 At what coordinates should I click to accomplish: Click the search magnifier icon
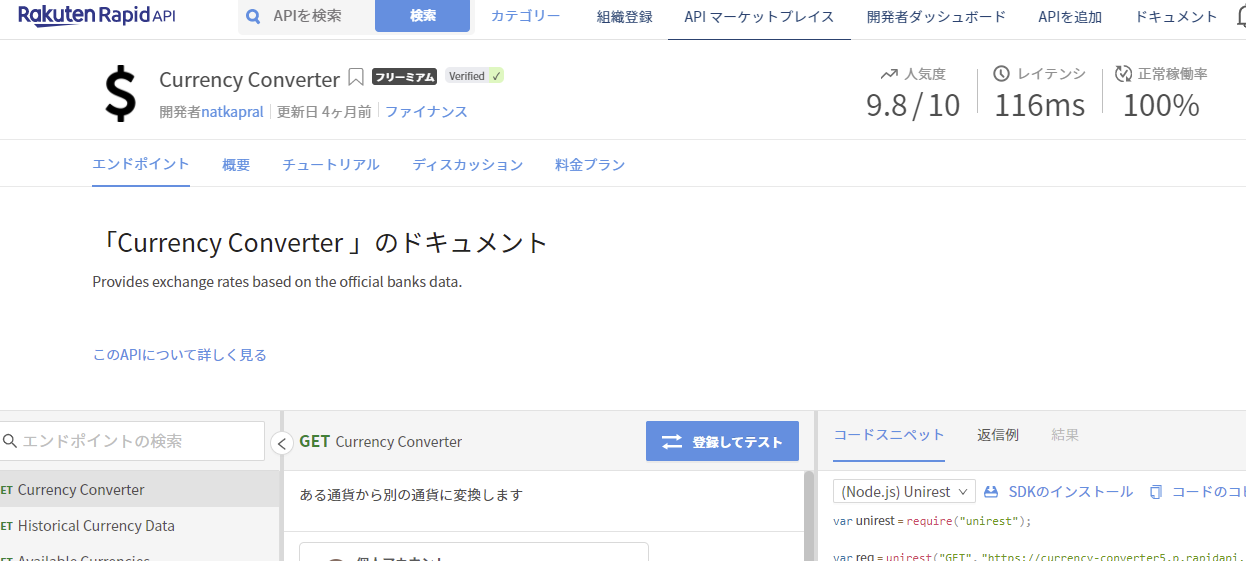click(x=253, y=16)
